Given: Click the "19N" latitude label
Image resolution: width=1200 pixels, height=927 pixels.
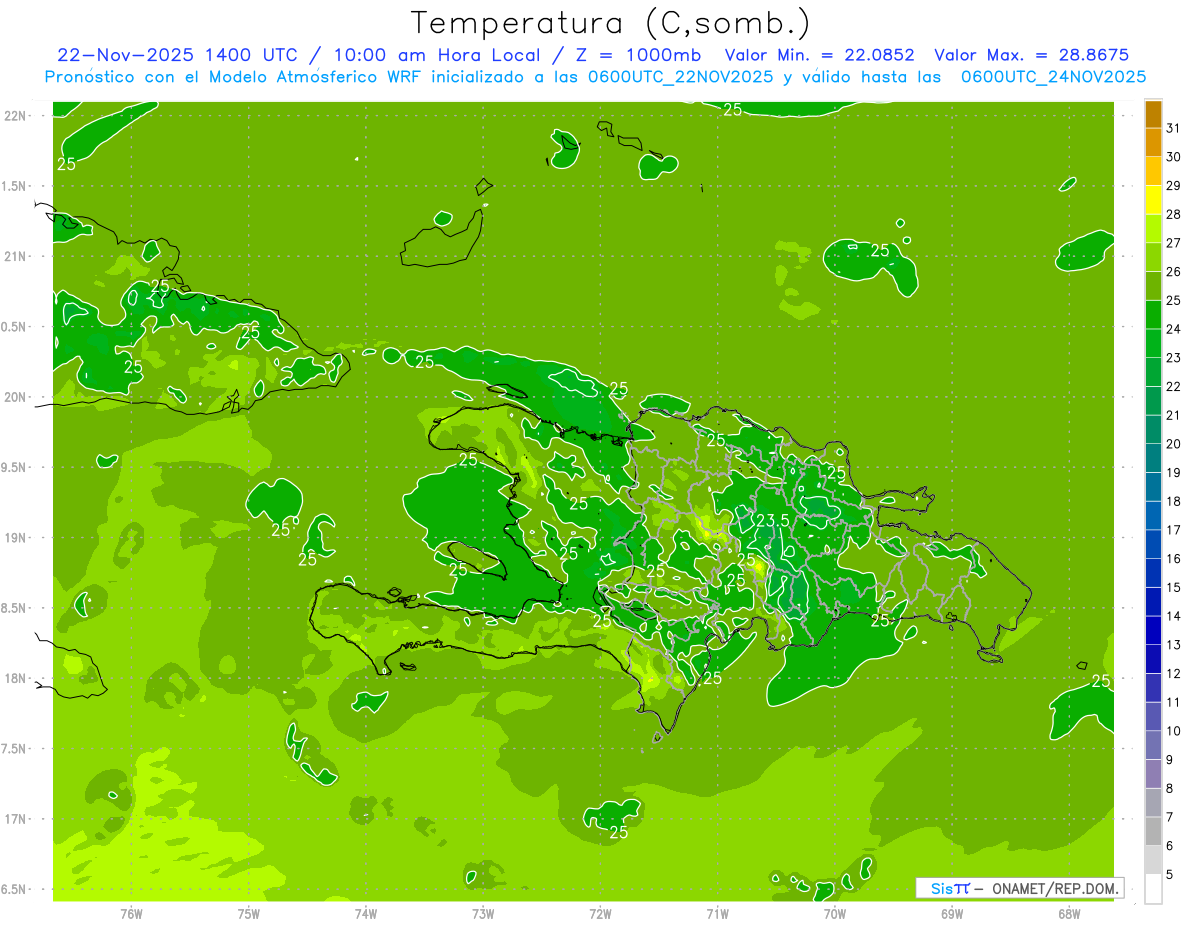Looking at the screenshot, I should 15,538.
